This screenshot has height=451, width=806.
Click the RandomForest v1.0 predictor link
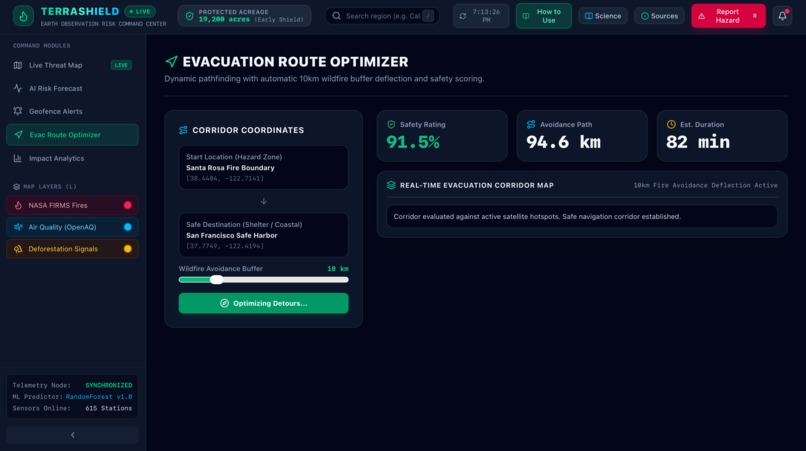(x=99, y=397)
